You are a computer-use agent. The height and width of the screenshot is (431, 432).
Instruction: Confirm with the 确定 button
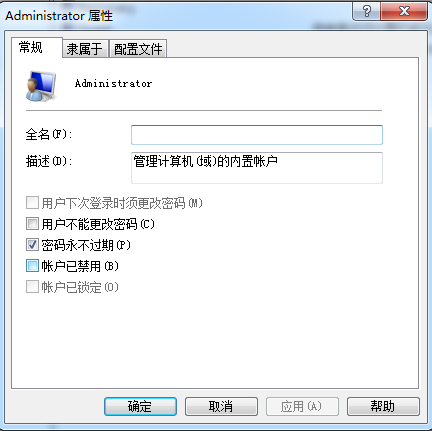(140, 406)
